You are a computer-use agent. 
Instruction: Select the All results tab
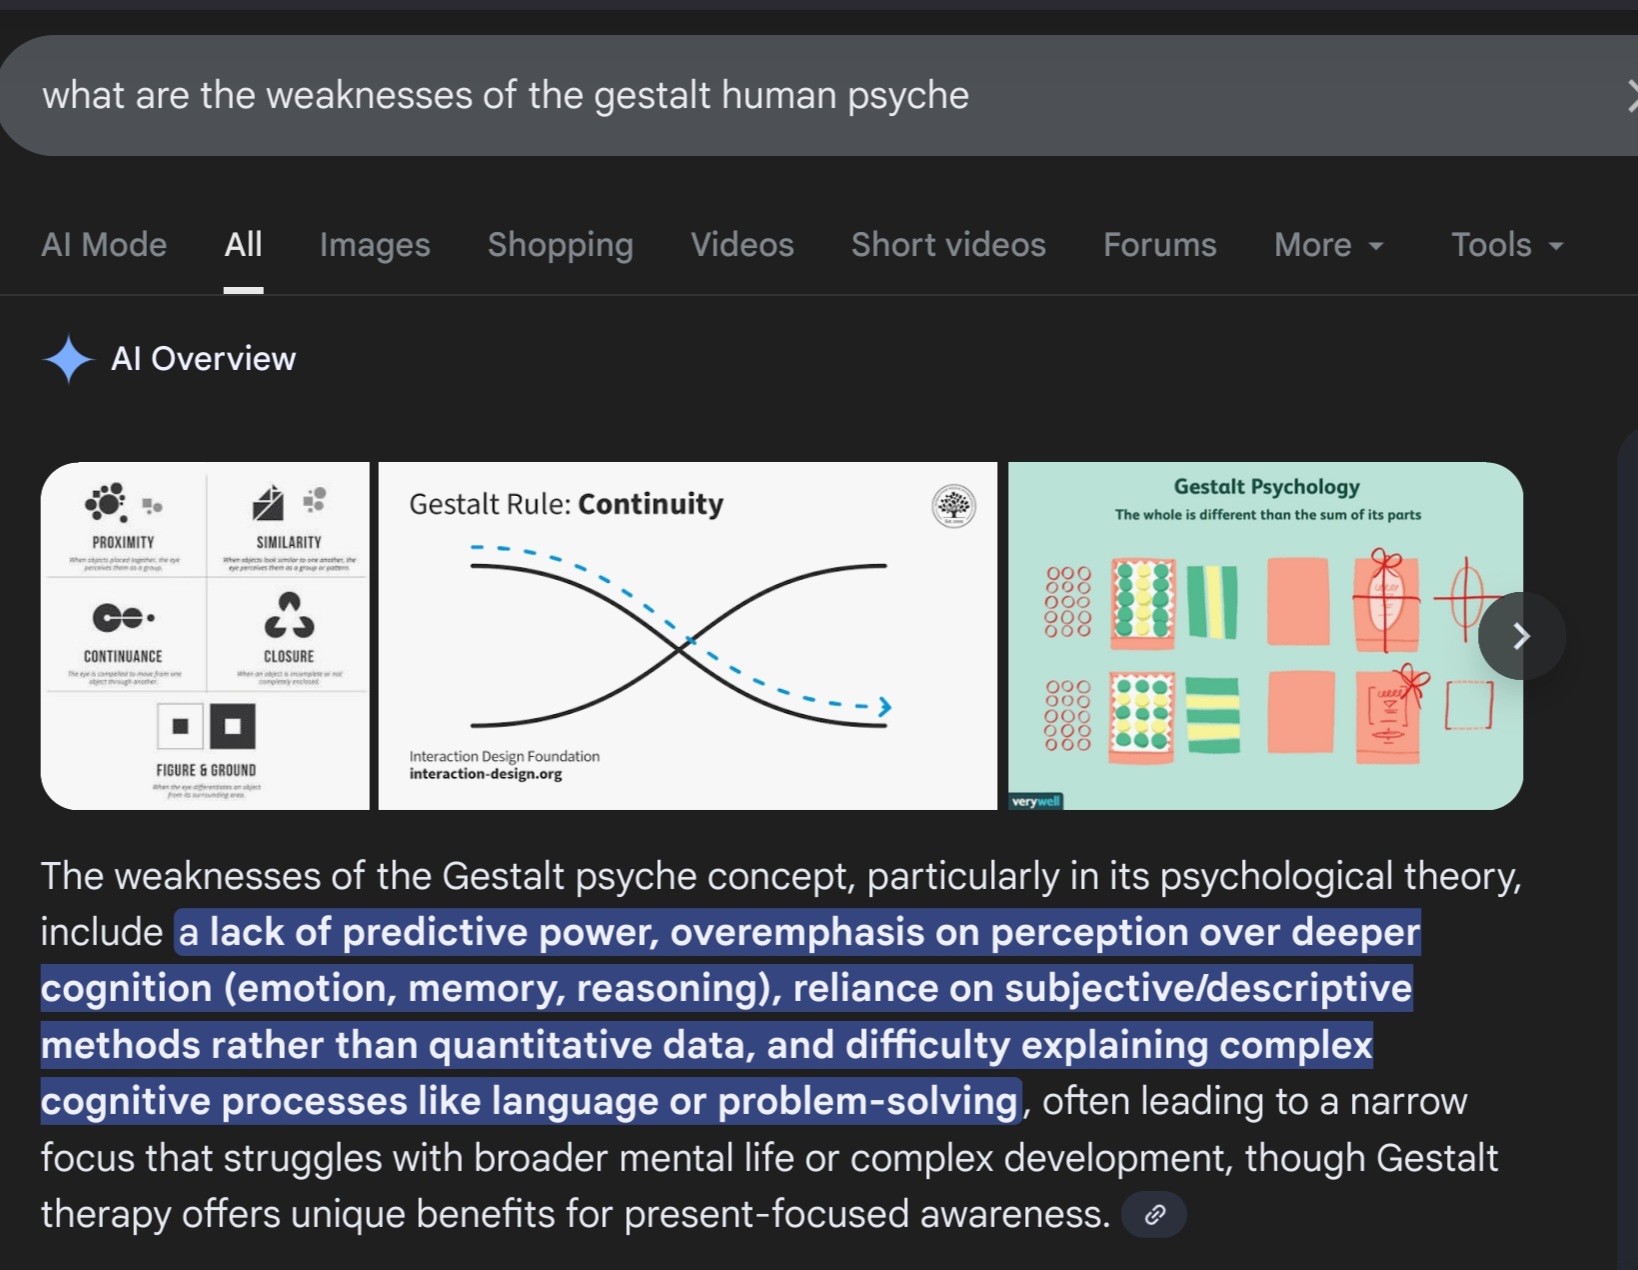[243, 245]
